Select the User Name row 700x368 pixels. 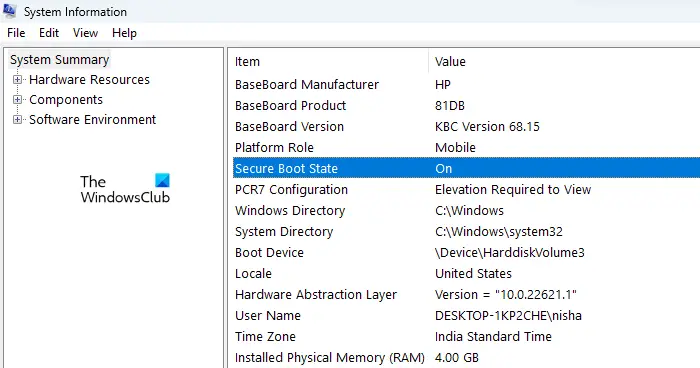(x=467, y=316)
